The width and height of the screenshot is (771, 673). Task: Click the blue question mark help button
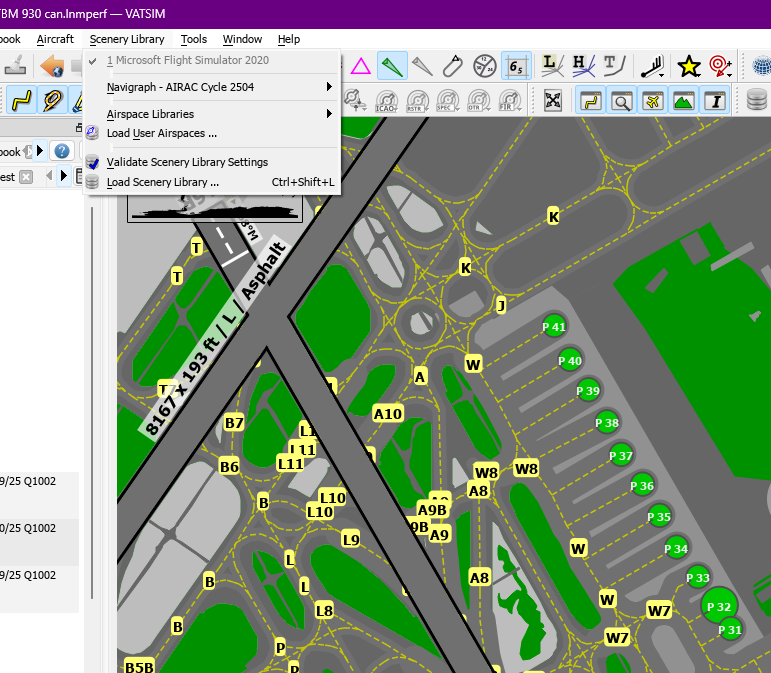61,151
